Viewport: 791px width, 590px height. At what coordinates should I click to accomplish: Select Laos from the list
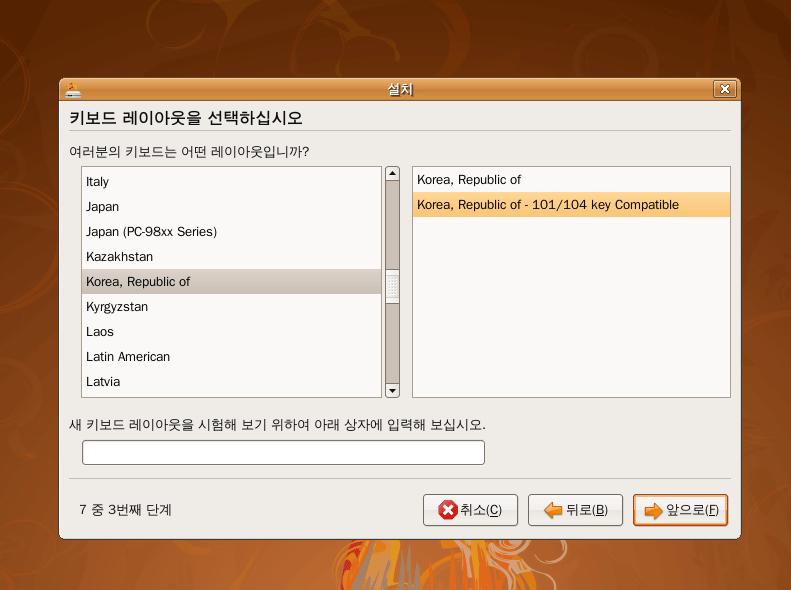click(x=231, y=332)
